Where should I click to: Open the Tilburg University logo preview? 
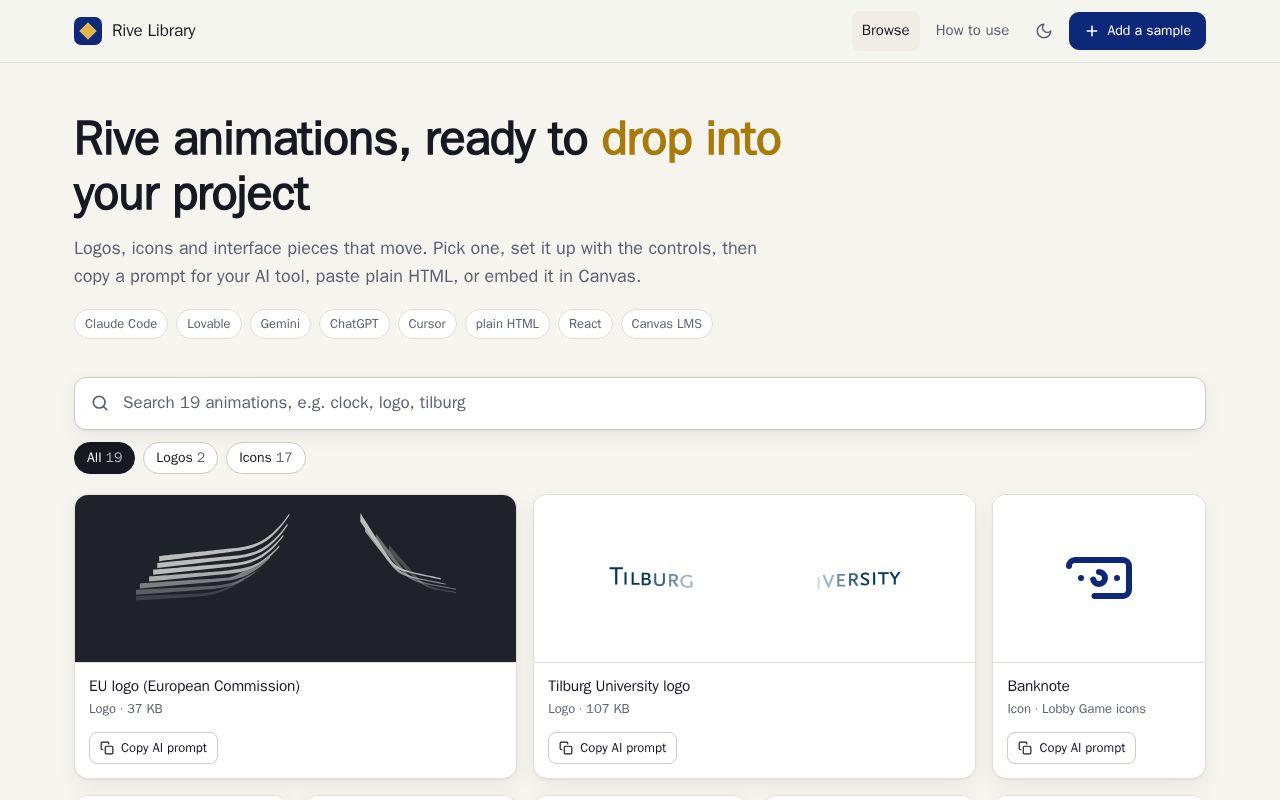pos(754,578)
